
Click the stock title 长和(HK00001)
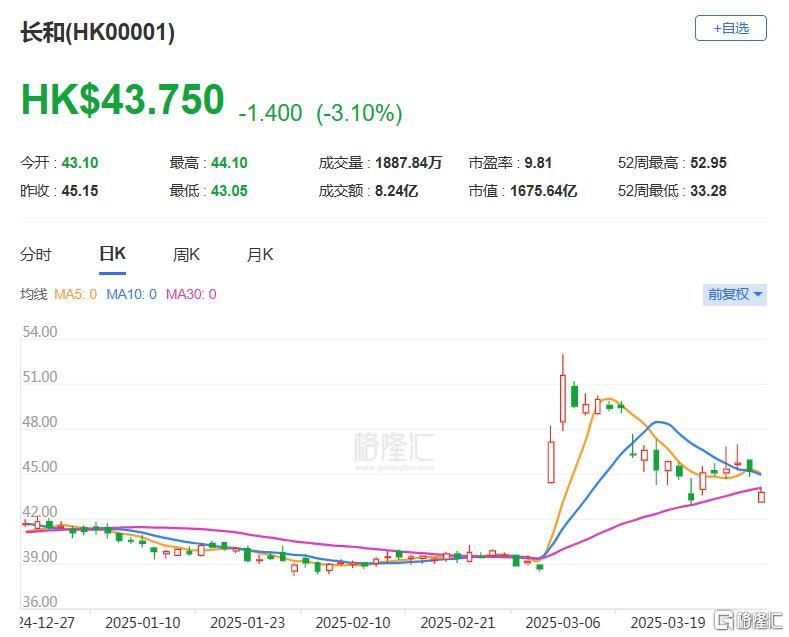pos(98,33)
